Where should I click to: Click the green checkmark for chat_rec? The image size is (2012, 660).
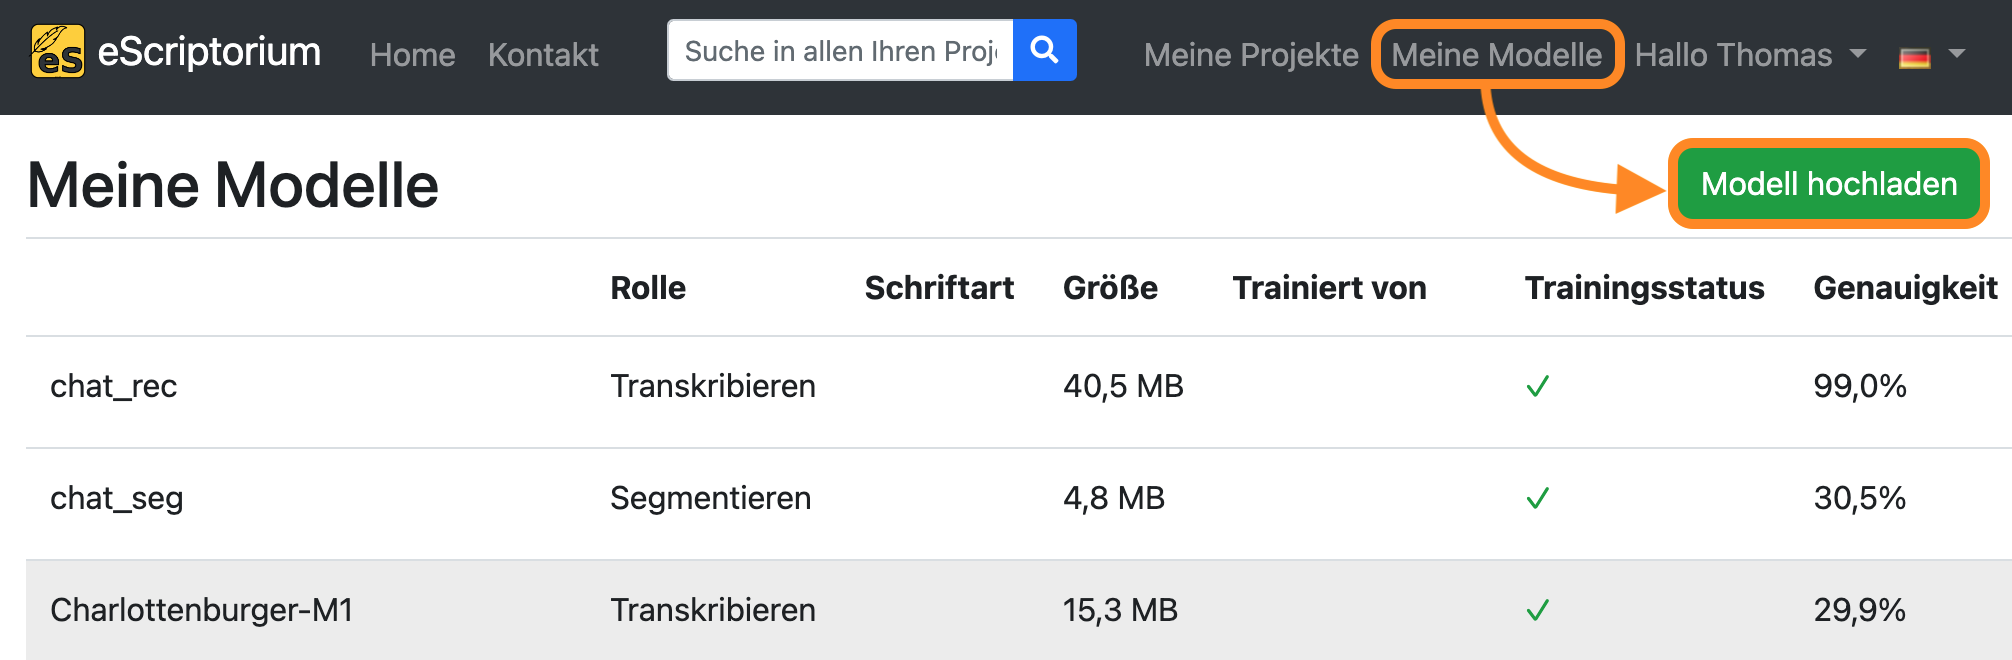pos(1538,386)
